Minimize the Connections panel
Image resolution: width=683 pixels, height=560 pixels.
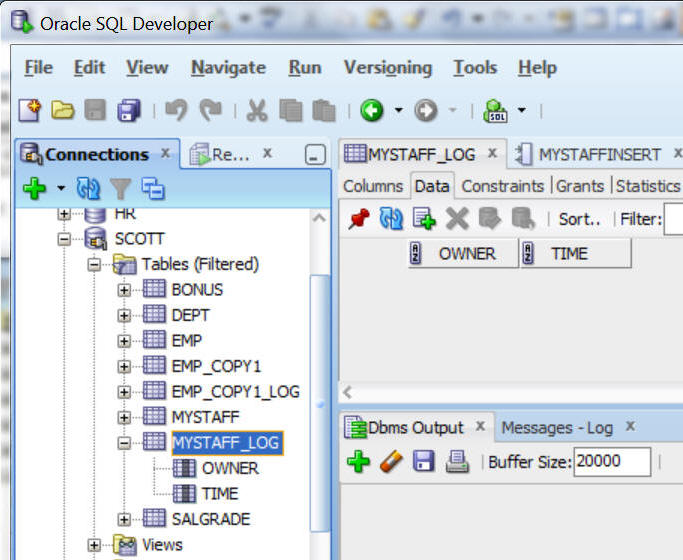tap(315, 155)
